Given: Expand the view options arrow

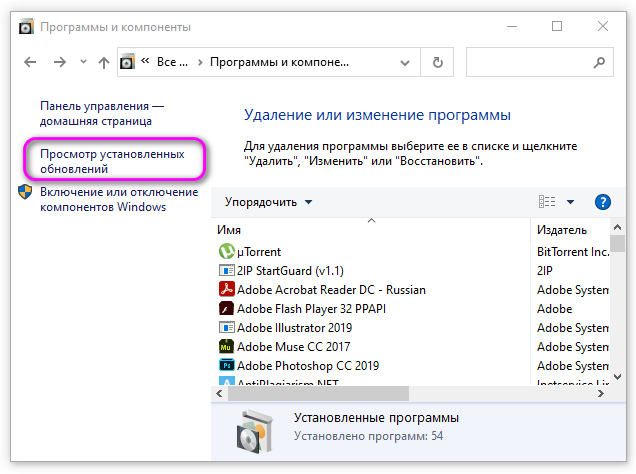Looking at the screenshot, I should pos(570,202).
